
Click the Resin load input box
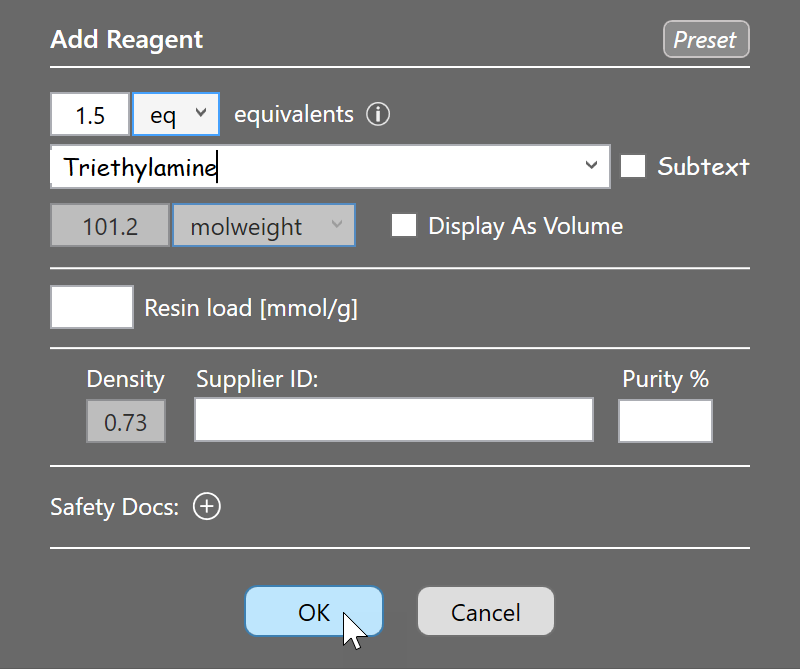coord(92,307)
